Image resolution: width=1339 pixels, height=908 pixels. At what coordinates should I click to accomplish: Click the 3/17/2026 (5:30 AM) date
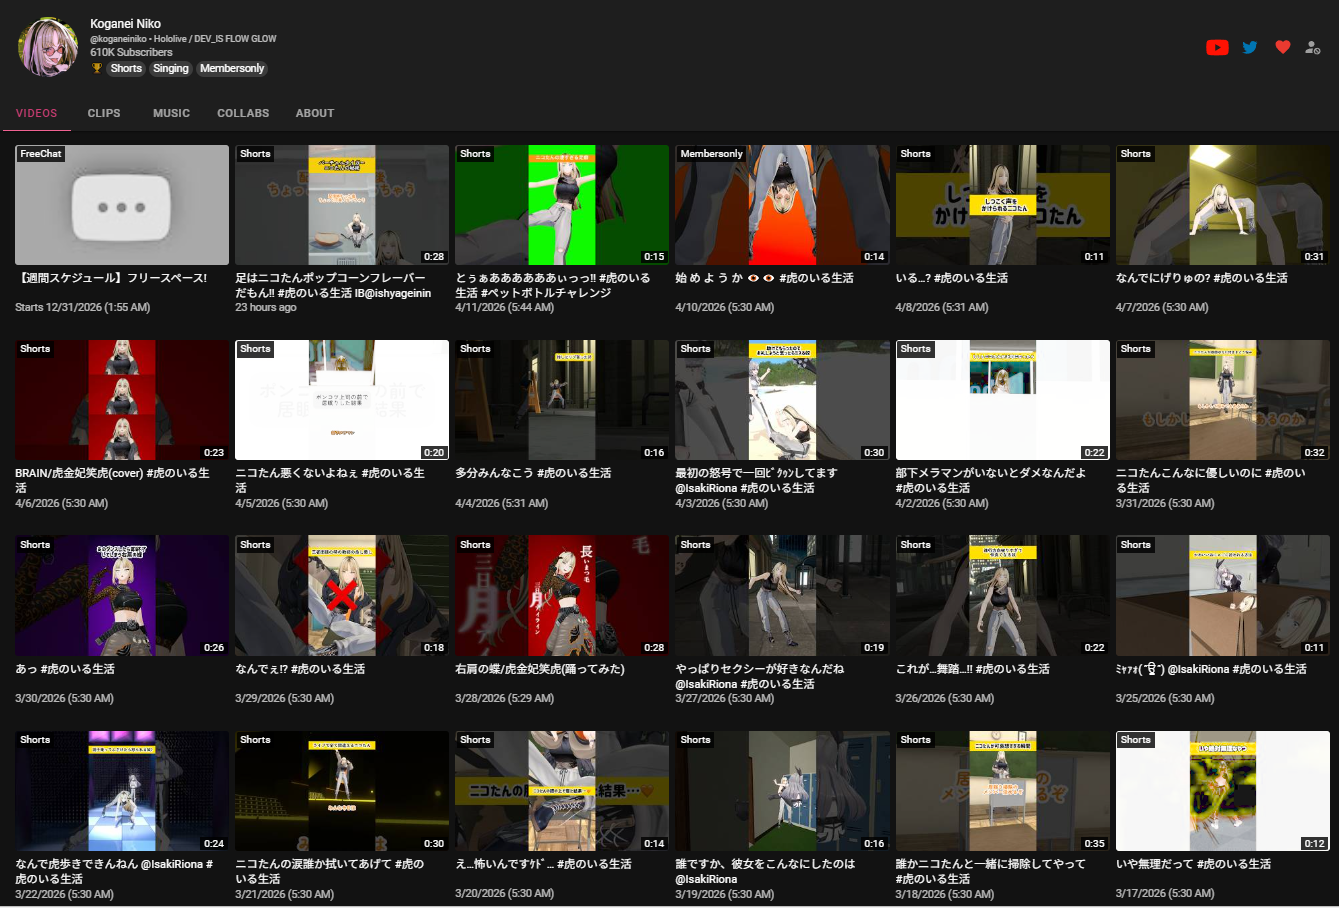click(1165, 893)
